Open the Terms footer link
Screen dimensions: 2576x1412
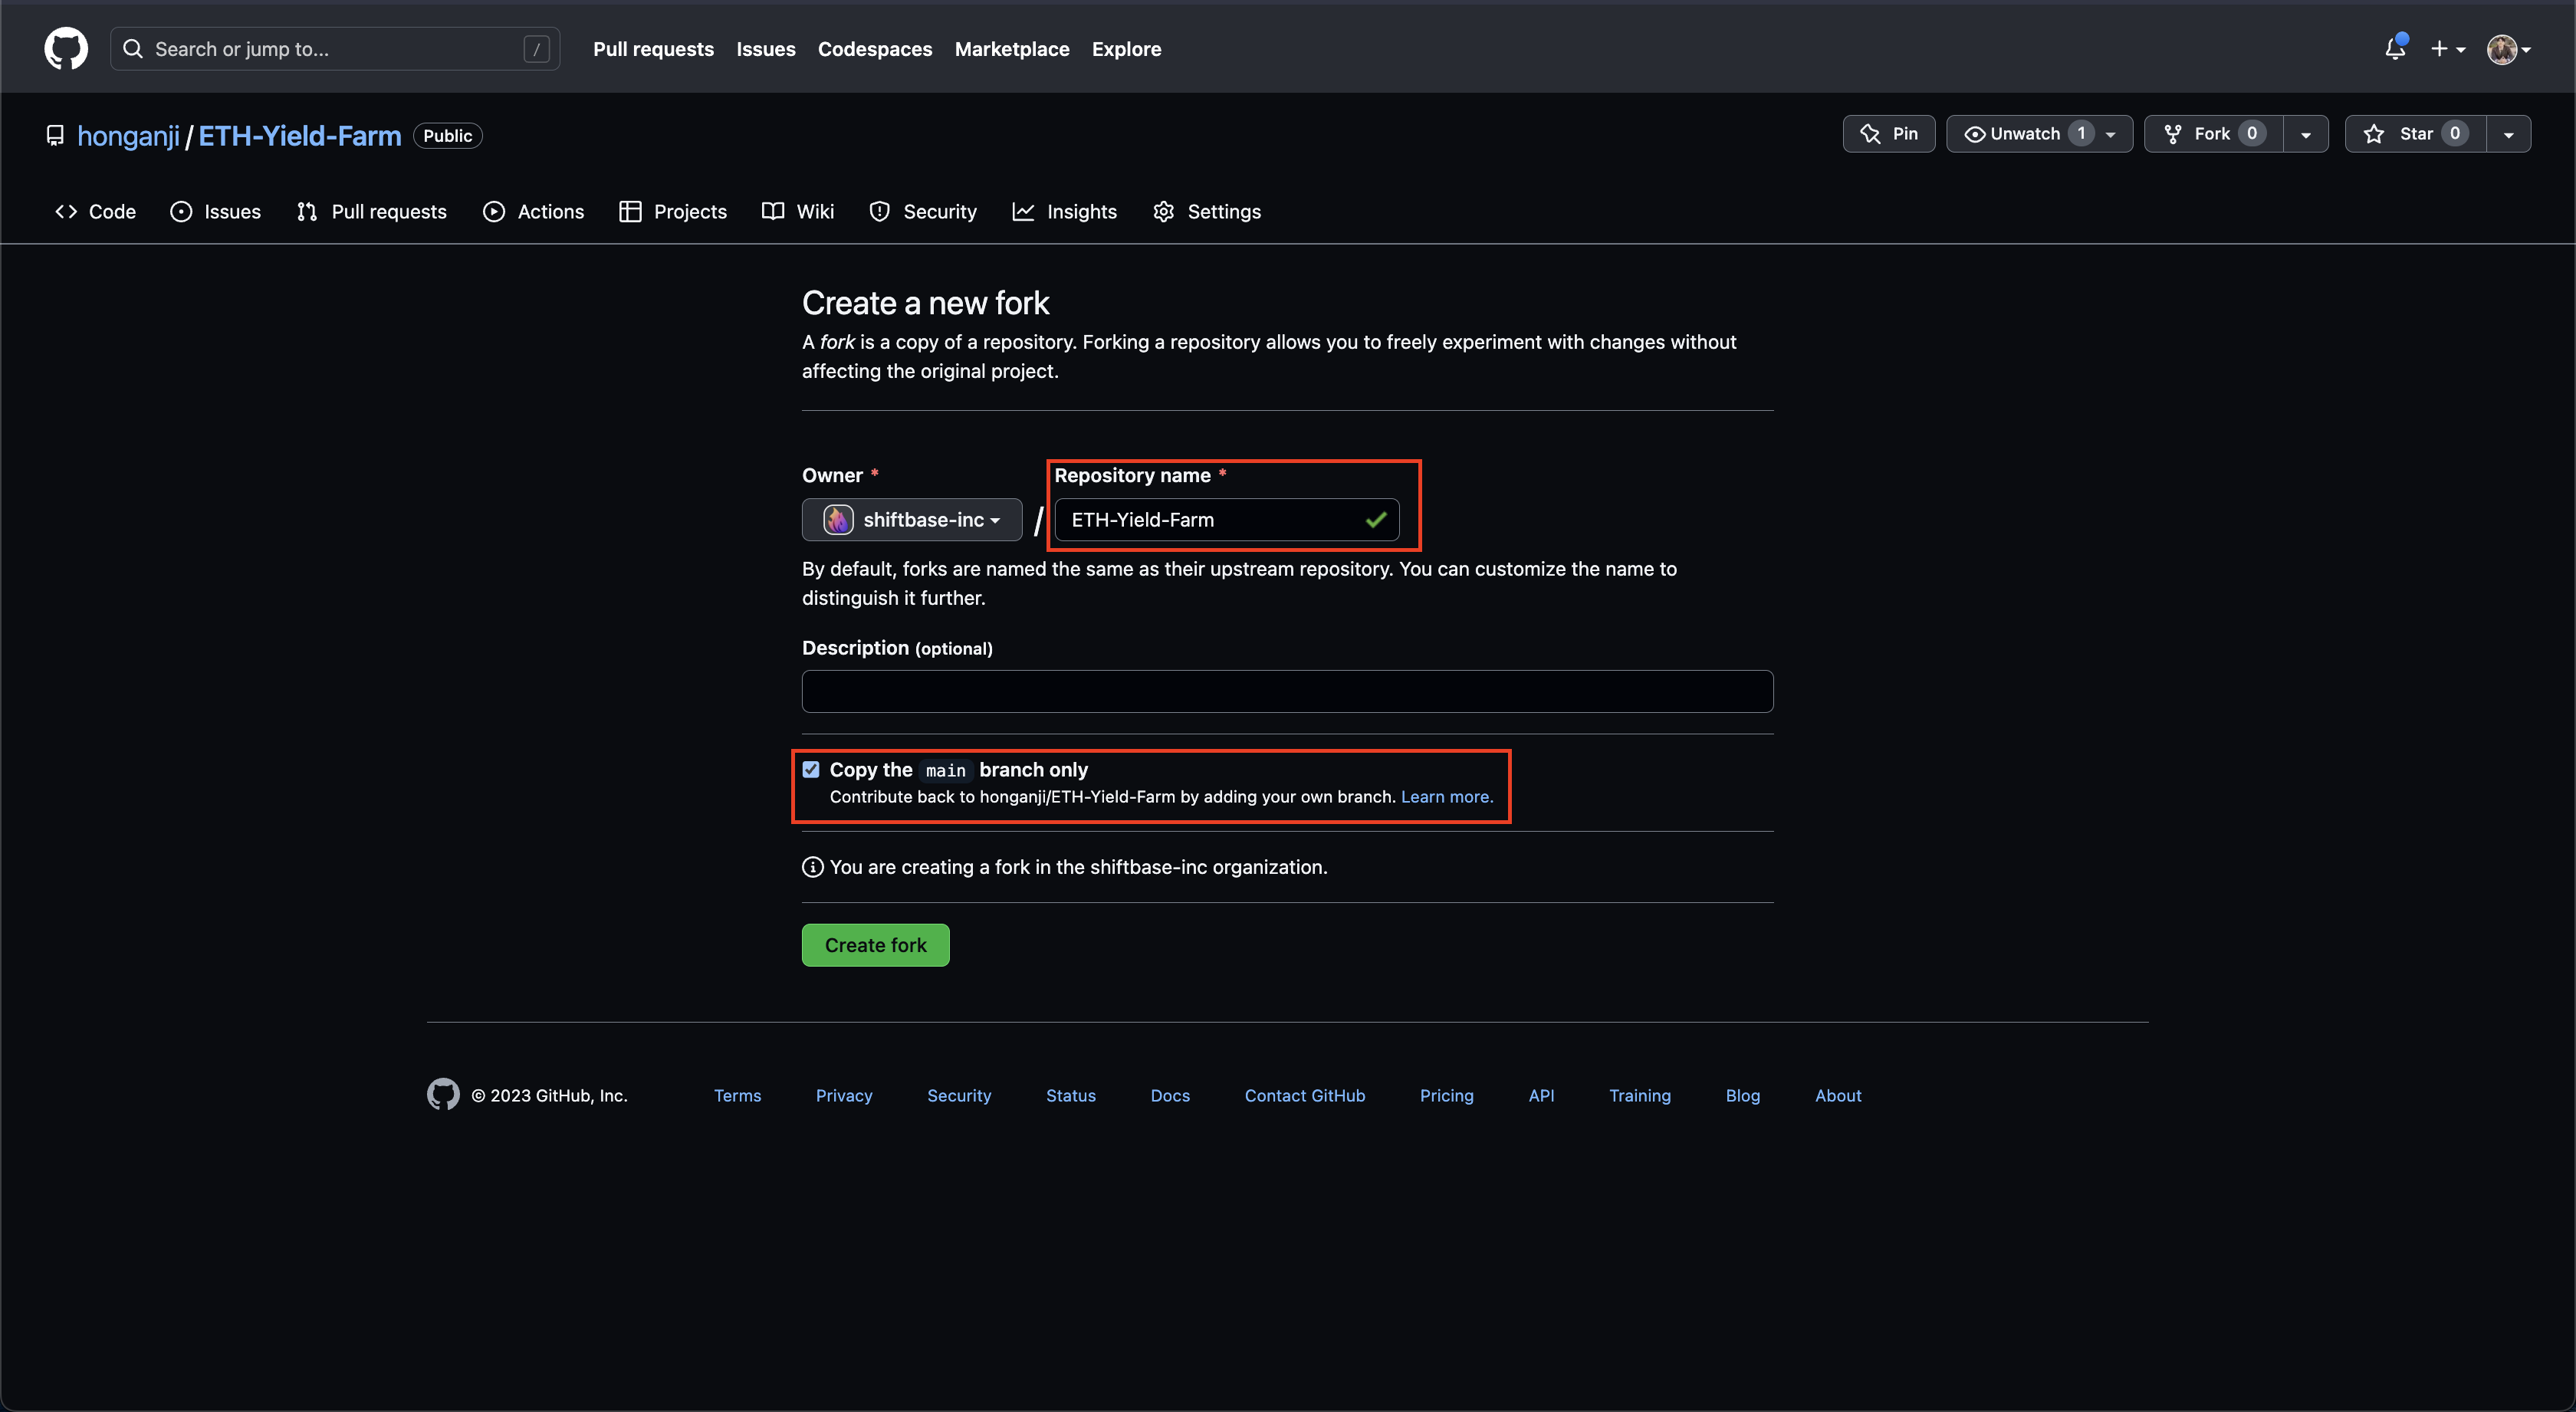click(x=737, y=1096)
